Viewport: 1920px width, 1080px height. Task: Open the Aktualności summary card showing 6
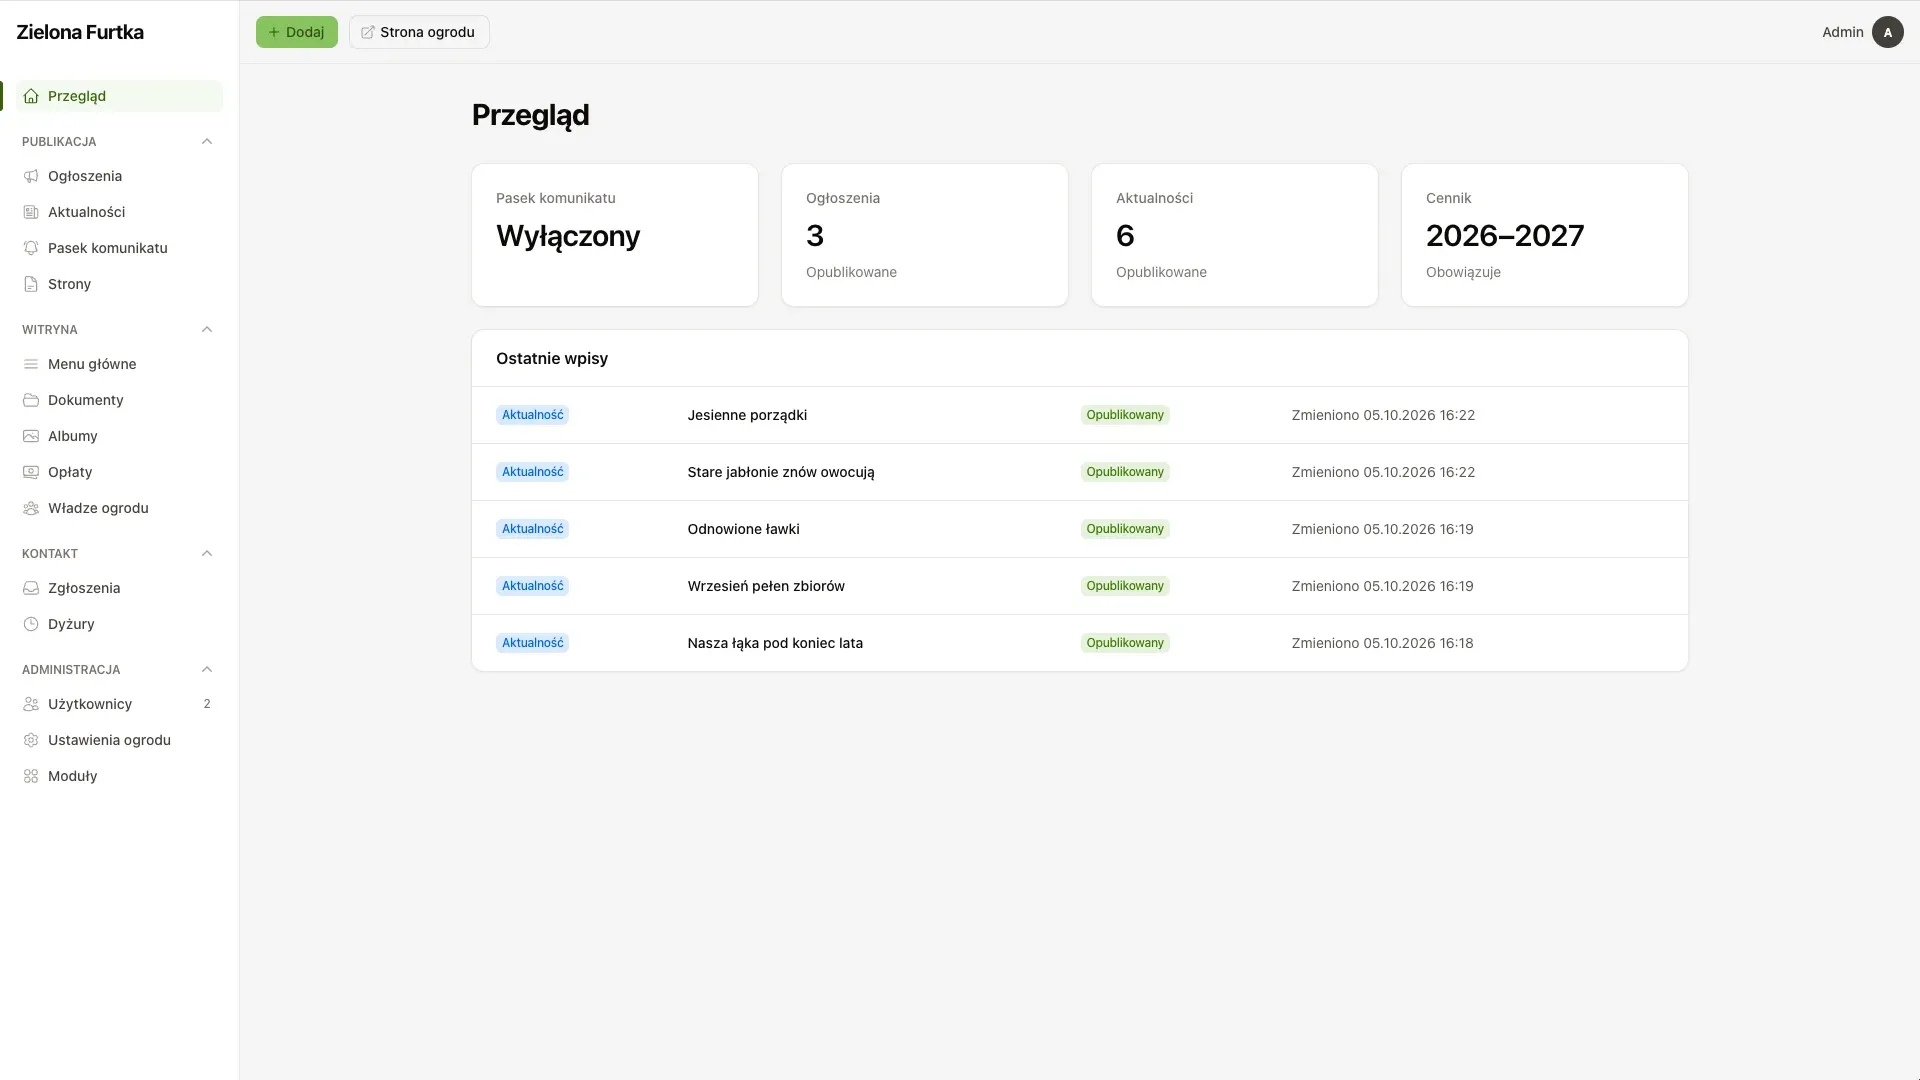click(x=1235, y=235)
